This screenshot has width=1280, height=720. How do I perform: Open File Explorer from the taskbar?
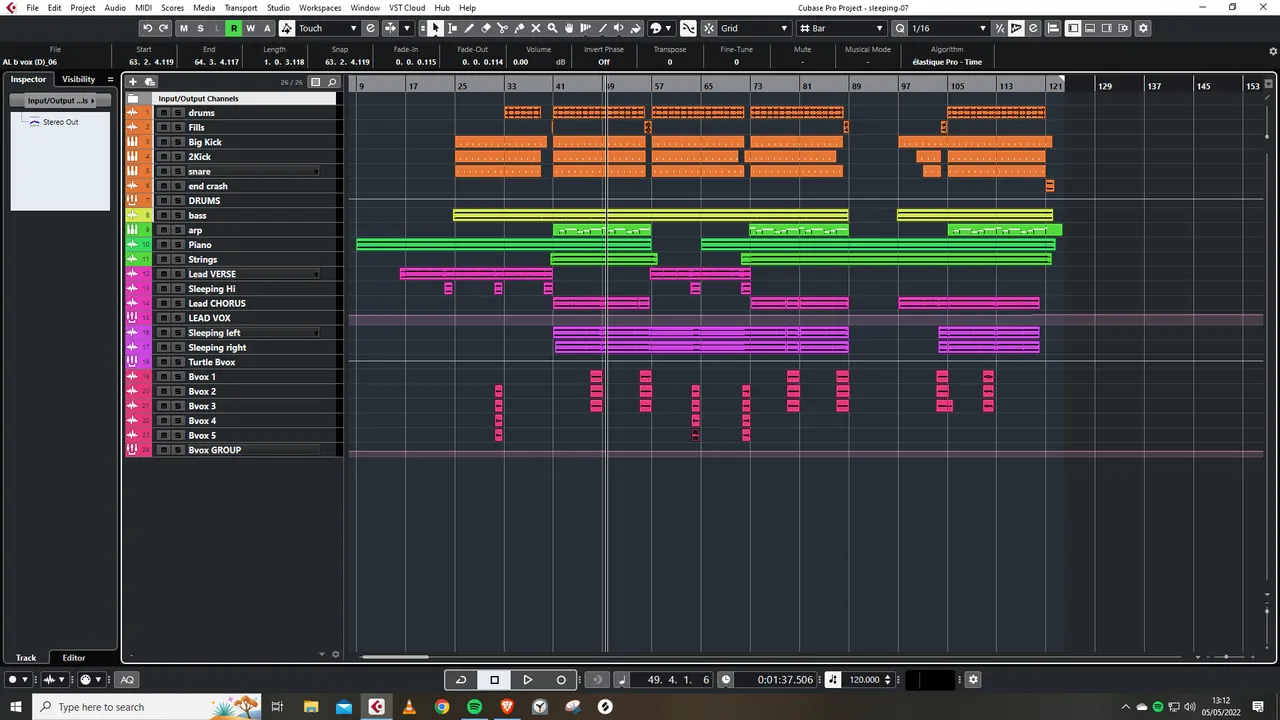pyautogui.click(x=310, y=707)
